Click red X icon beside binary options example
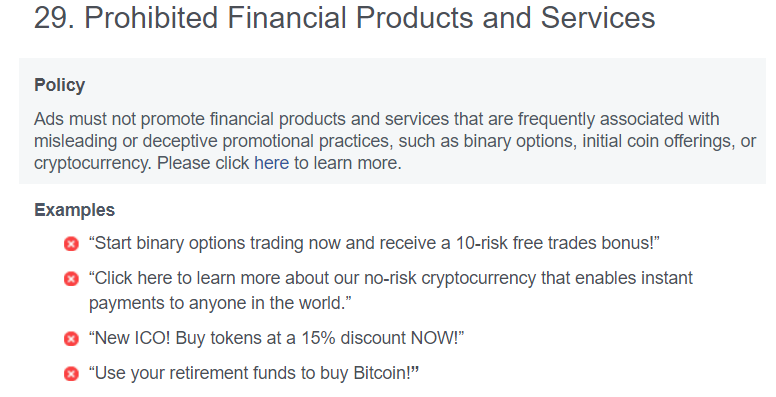This screenshot has width=776, height=397. coord(71,244)
